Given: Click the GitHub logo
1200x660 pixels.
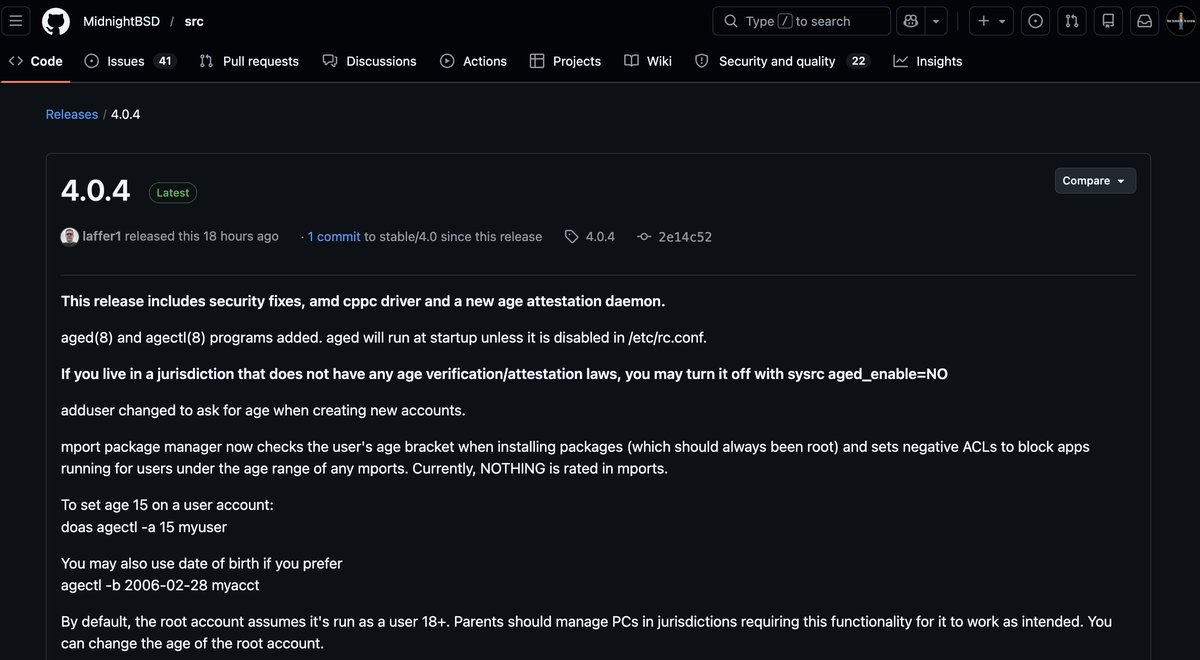Looking at the screenshot, I should click(55, 20).
